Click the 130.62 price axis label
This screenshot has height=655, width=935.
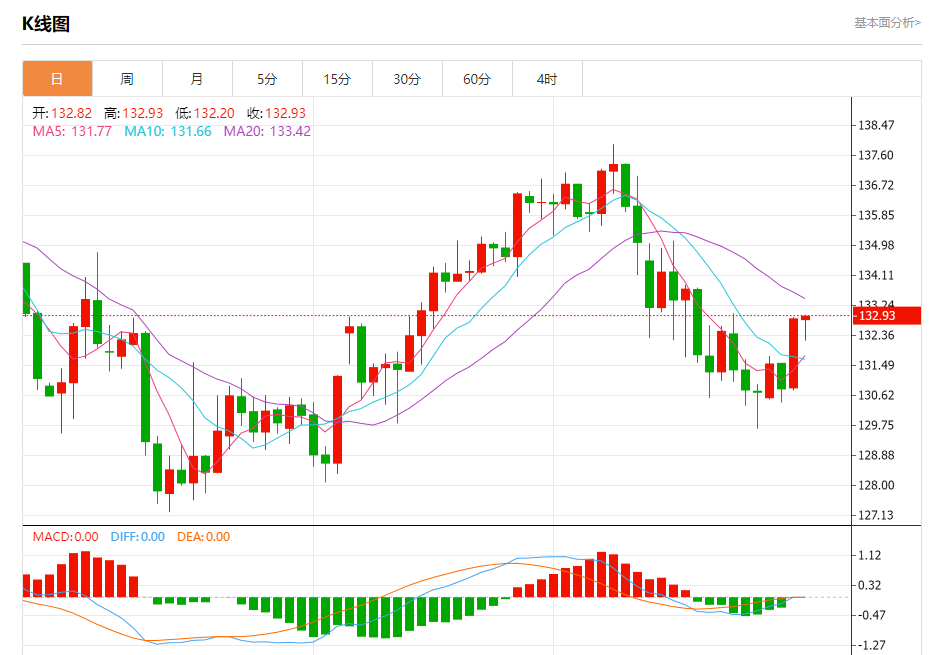[876, 395]
